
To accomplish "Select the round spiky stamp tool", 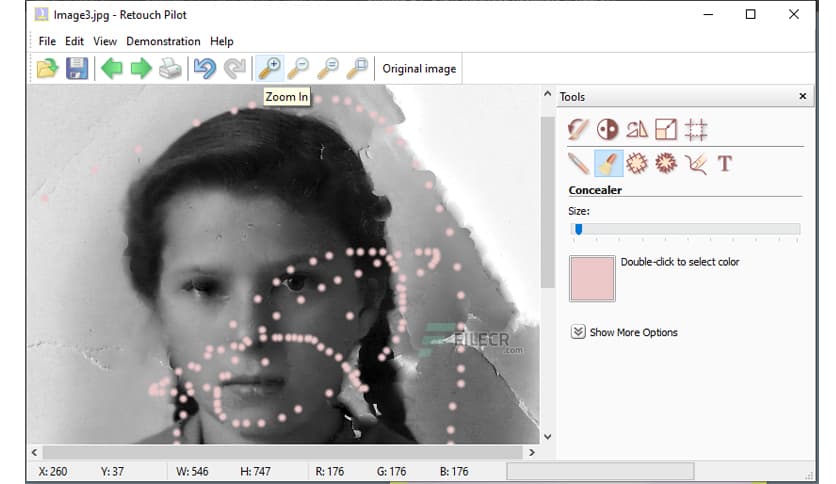I will (x=666, y=164).
